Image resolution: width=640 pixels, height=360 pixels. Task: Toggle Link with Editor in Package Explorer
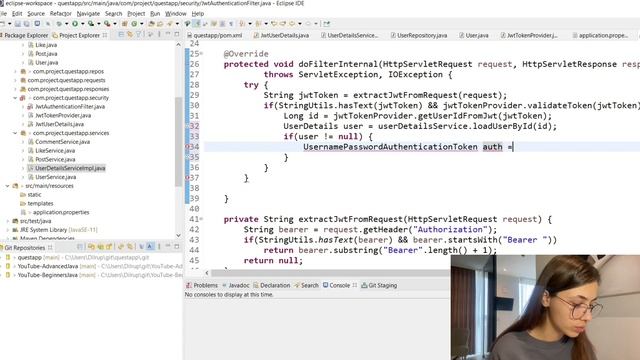[129, 35]
